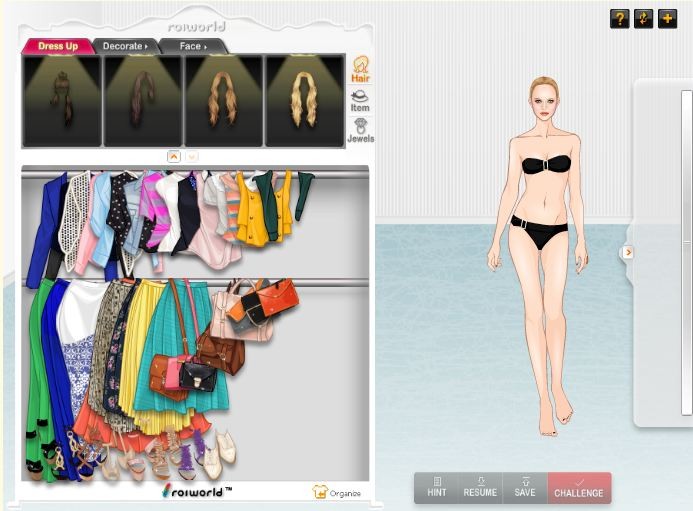Open the Face tab
Image resolution: width=693 pixels, height=511 pixels.
point(193,46)
